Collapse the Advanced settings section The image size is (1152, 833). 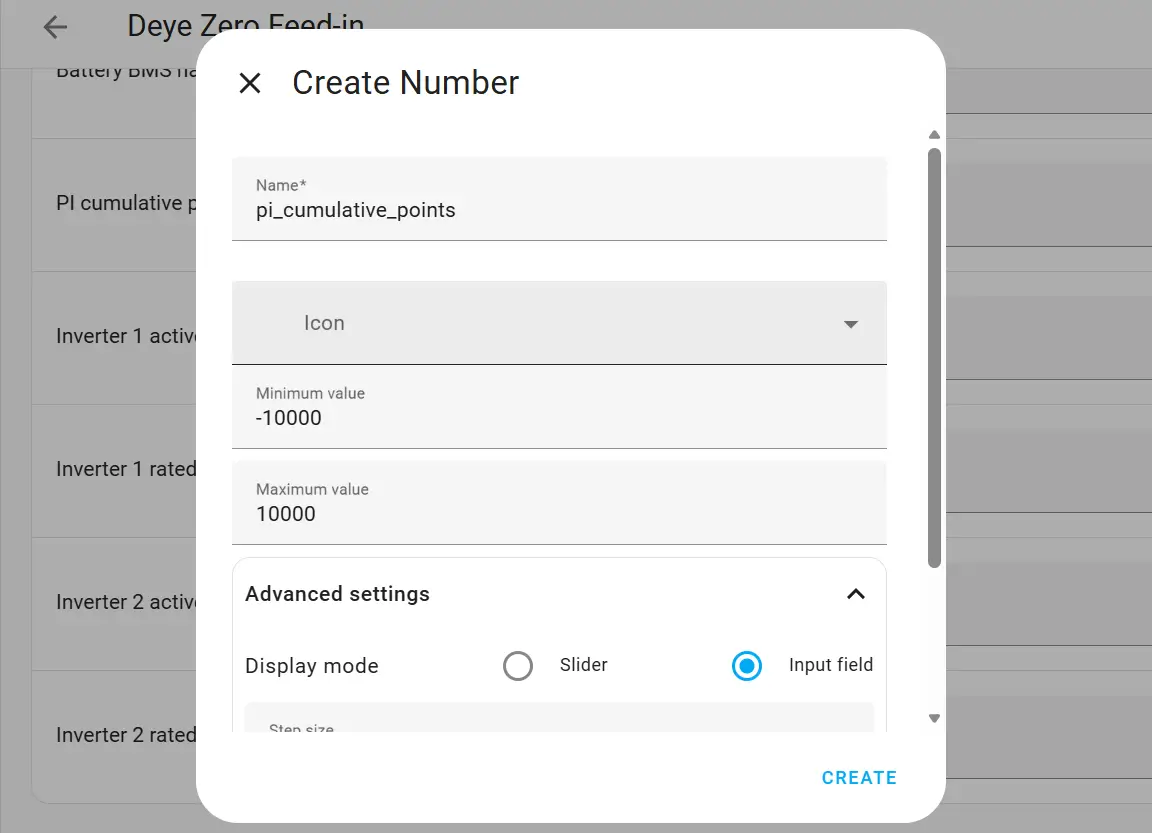(x=855, y=594)
